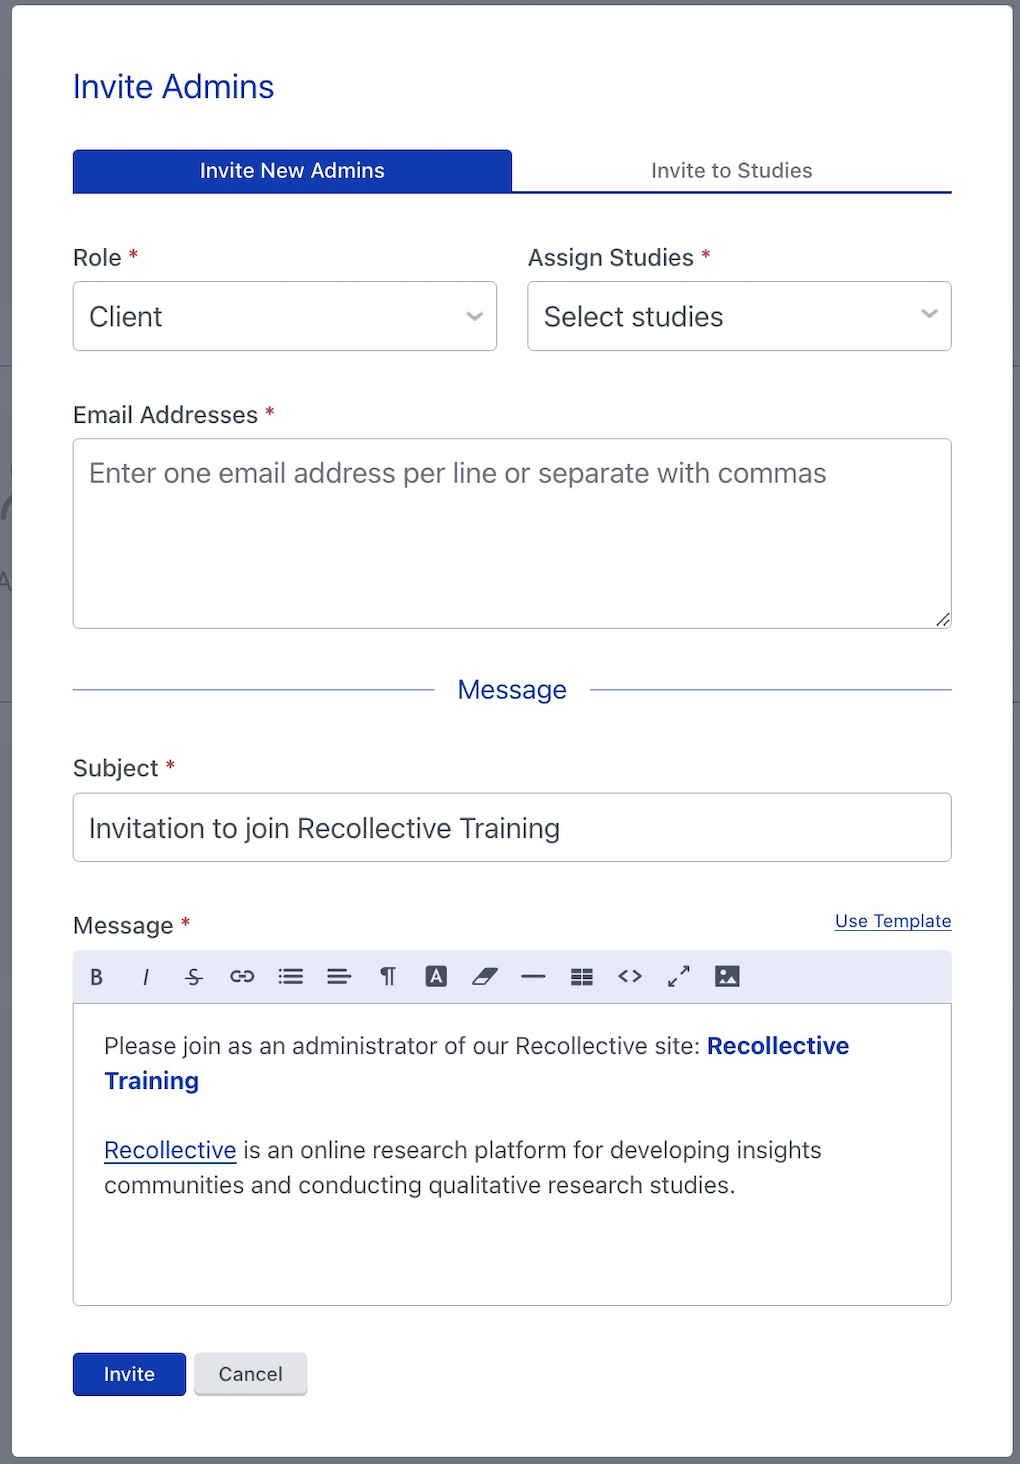
Task: Click the Cancel button
Action: pyautogui.click(x=251, y=1374)
